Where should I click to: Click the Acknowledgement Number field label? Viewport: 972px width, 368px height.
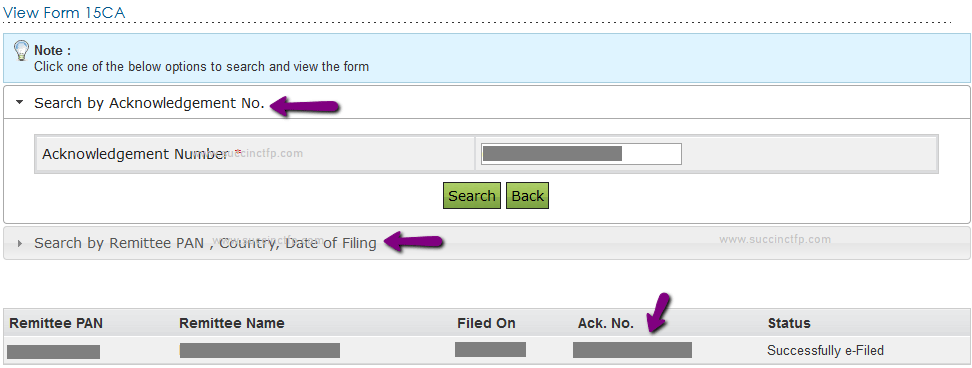136,154
